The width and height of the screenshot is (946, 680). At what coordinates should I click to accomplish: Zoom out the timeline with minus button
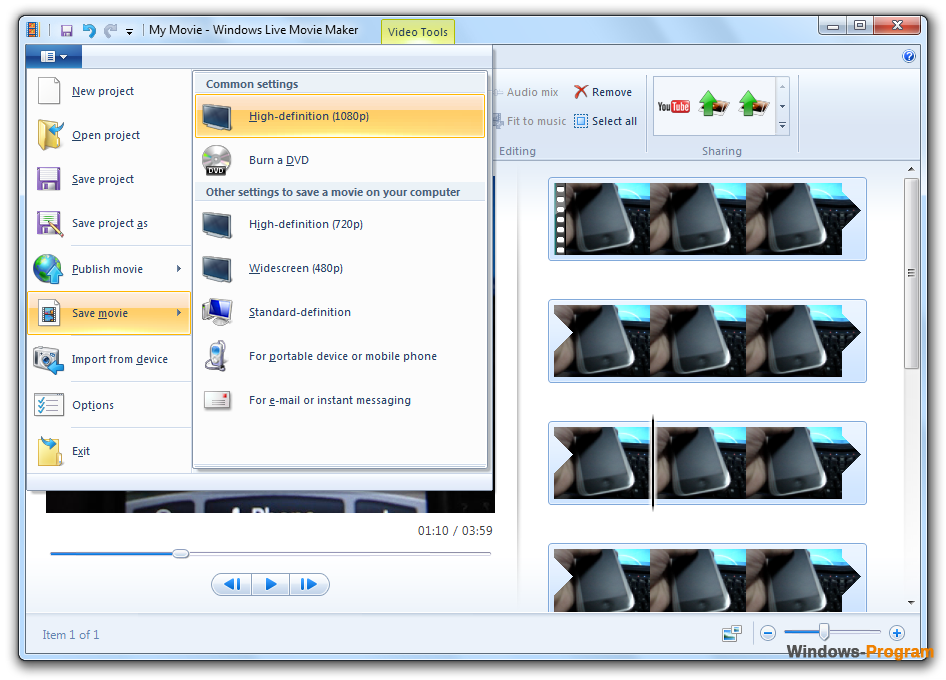click(x=768, y=633)
